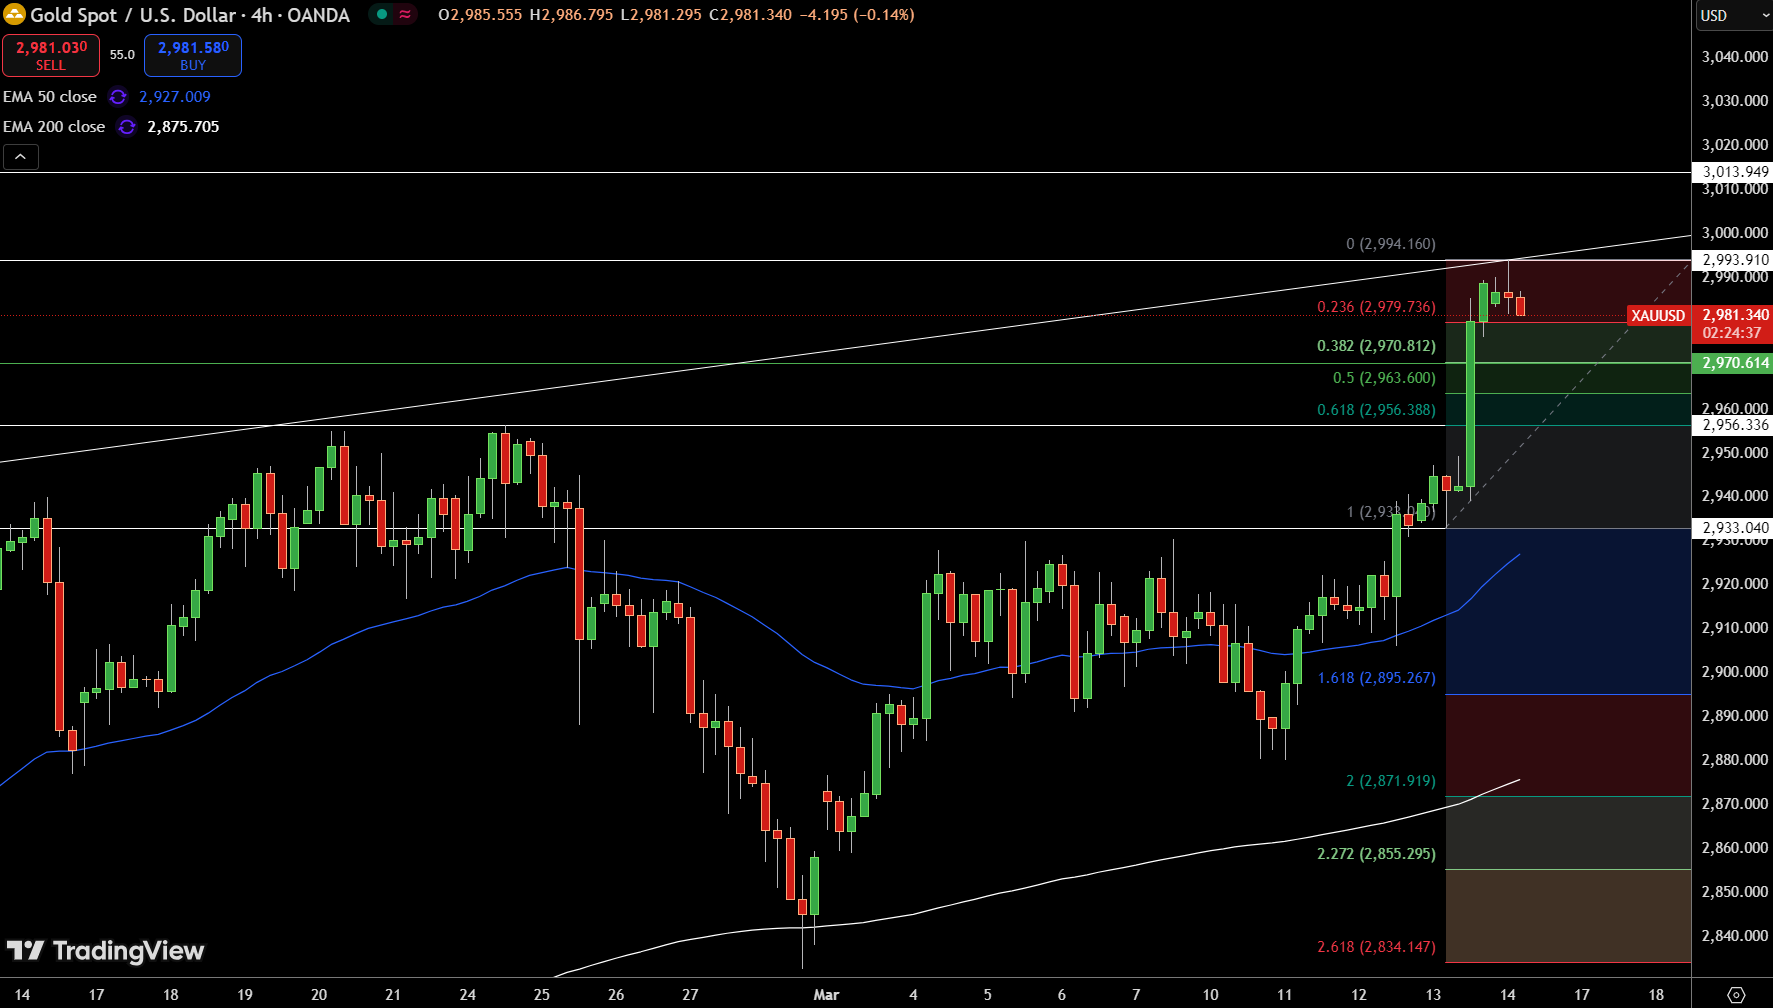This screenshot has width=1773, height=1008.
Task: Click the Mar label on the time axis
Action: [826, 995]
